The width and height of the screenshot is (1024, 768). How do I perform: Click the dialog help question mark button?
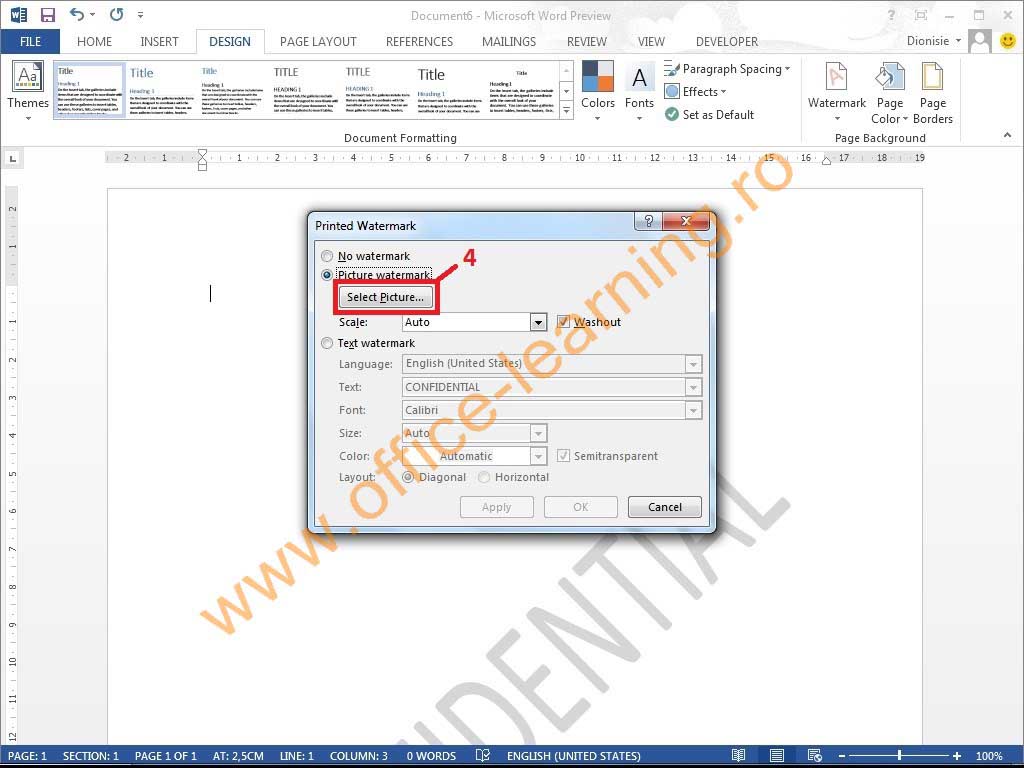648,221
